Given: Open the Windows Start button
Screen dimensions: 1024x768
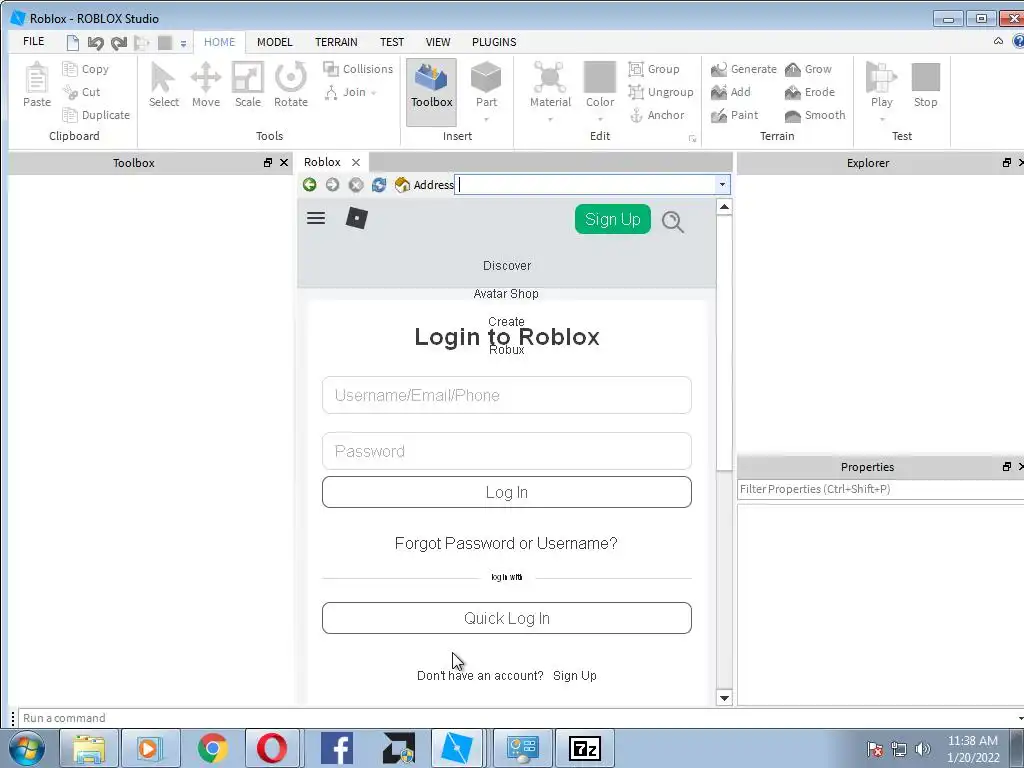Looking at the screenshot, I should pos(26,748).
